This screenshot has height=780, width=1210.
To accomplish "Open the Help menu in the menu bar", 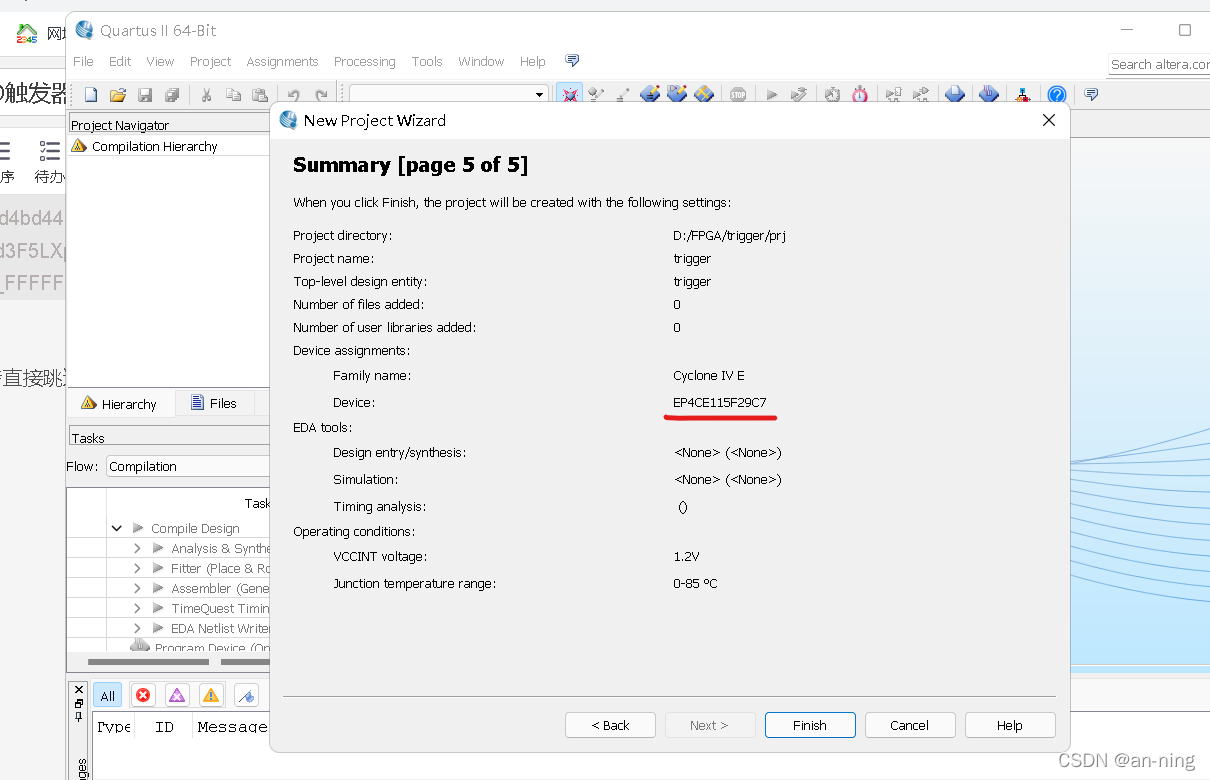I will pyautogui.click(x=533, y=61).
